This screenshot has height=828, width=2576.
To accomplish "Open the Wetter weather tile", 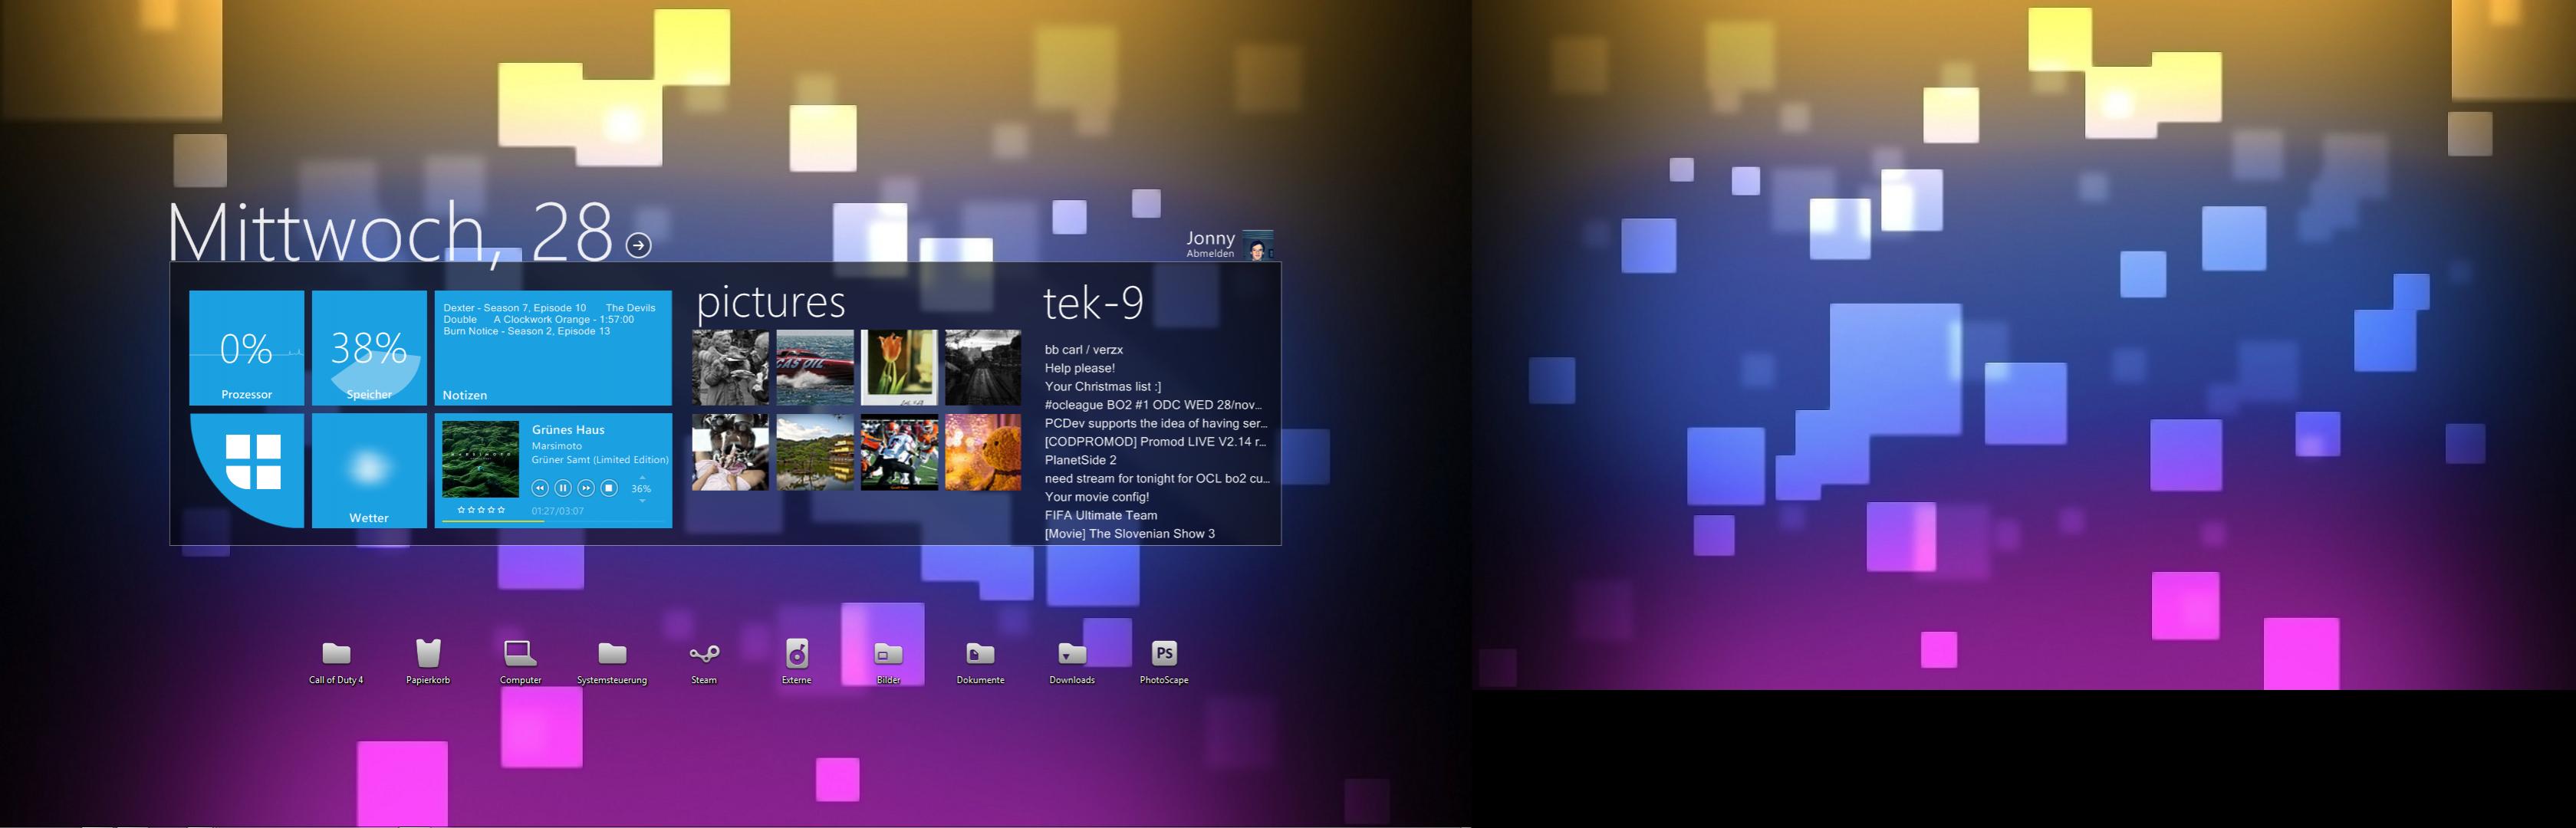I will click(x=368, y=470).
